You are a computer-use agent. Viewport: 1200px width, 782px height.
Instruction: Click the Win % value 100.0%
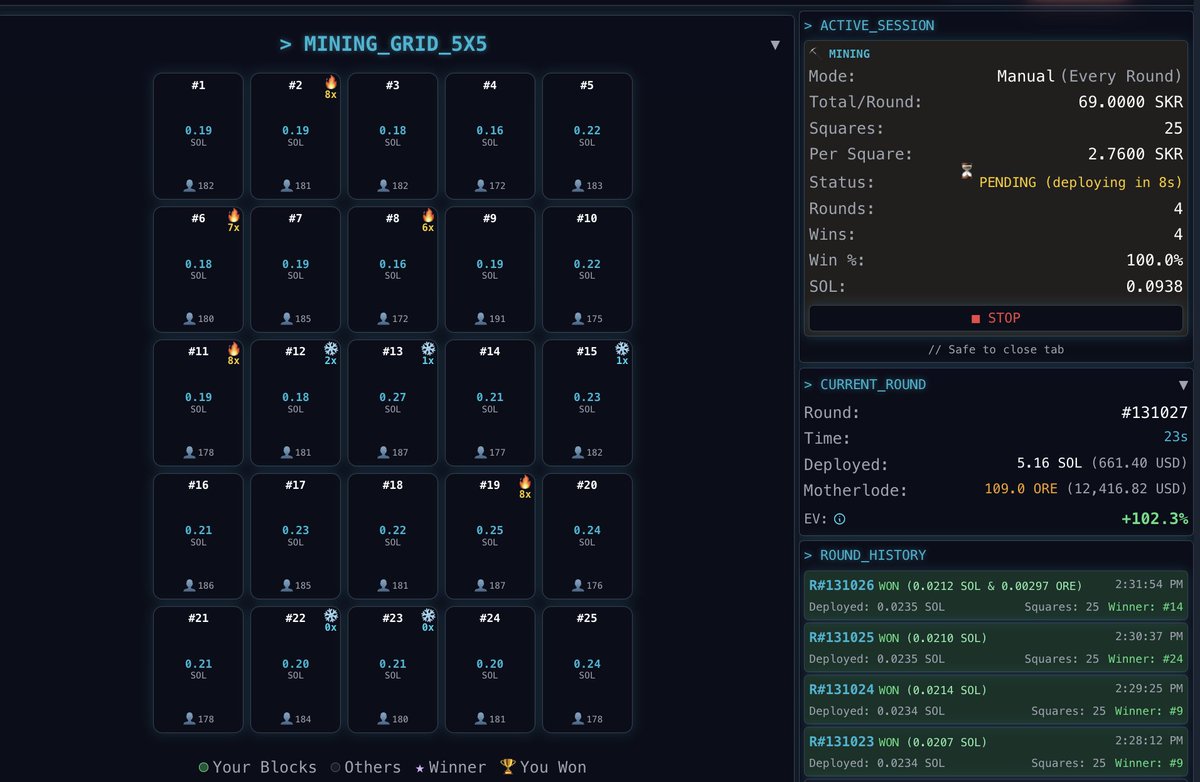(1154, 261)
